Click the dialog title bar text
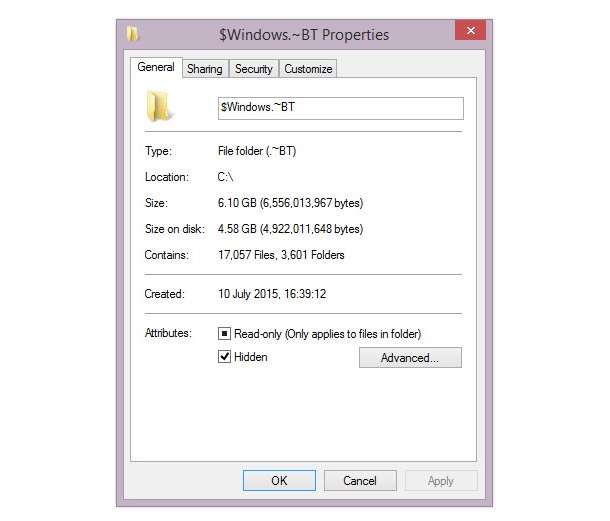The height and width of the screenshot is (521, 610). (x=304, y=35)
